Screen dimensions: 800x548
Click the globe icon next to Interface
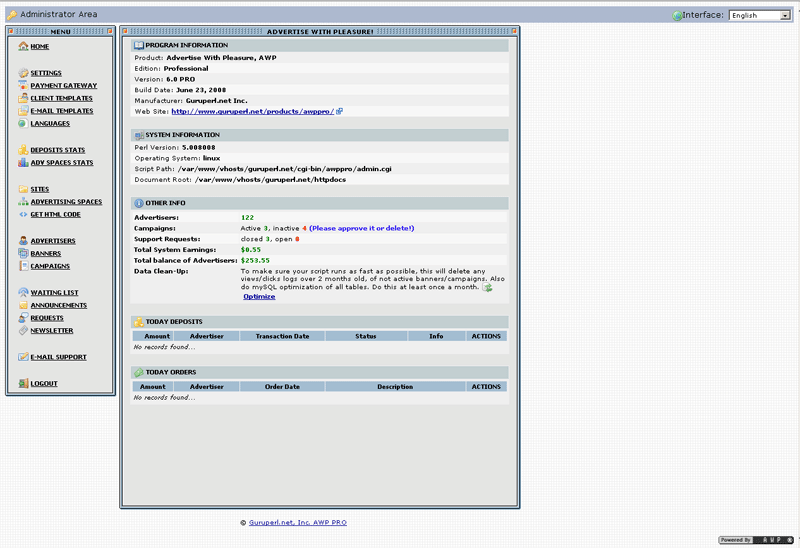677,15
